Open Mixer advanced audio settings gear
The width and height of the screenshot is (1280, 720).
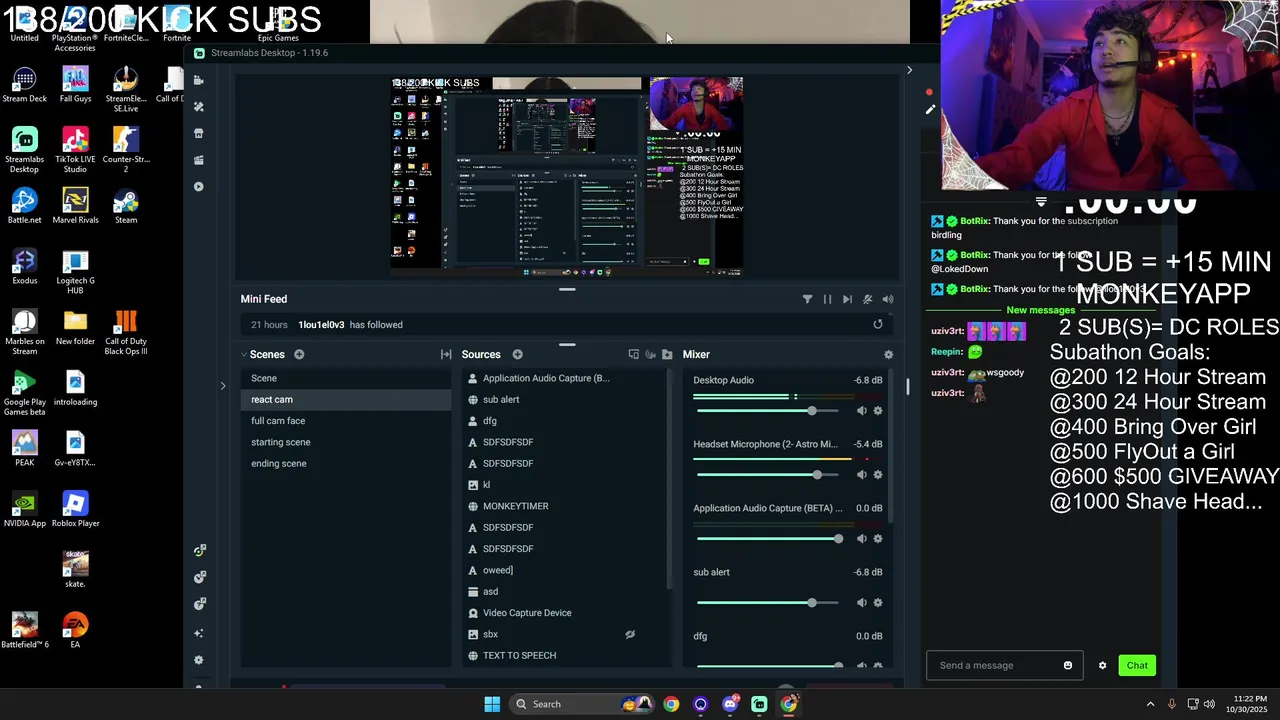pos(888,354)
